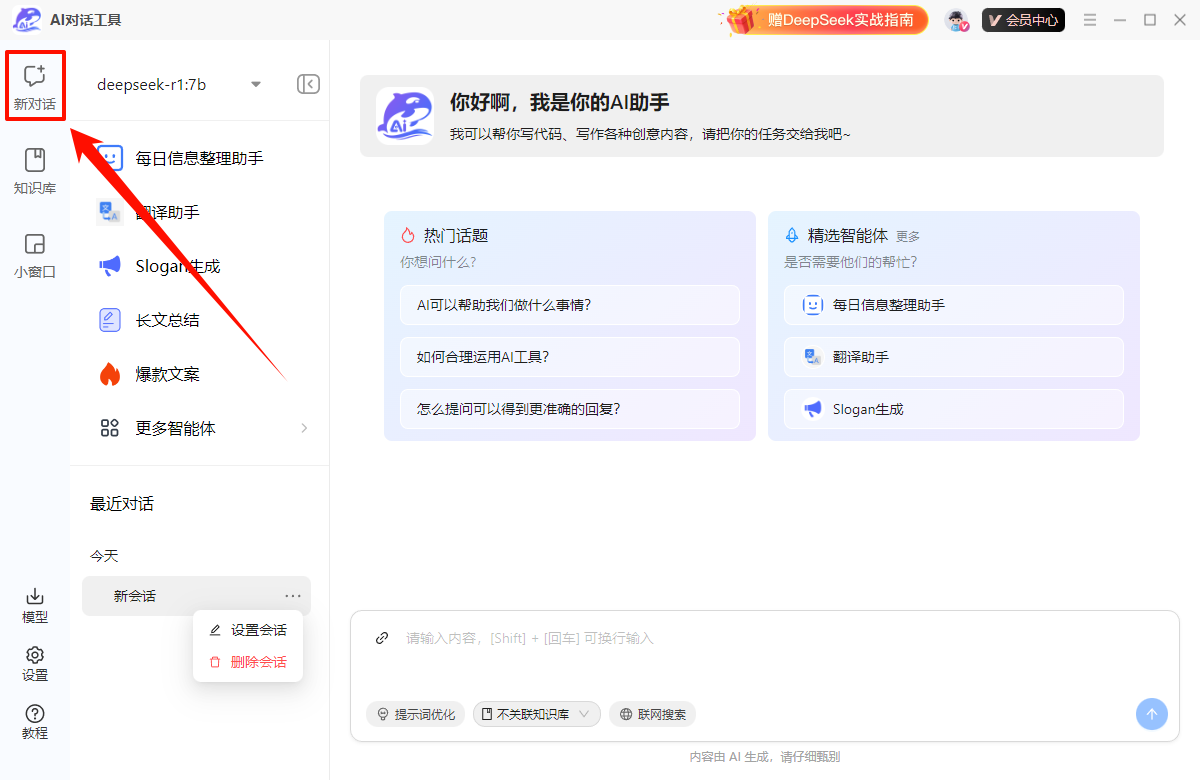Click the 今天 date group label
1200x780 pixels.
(104, 556)
